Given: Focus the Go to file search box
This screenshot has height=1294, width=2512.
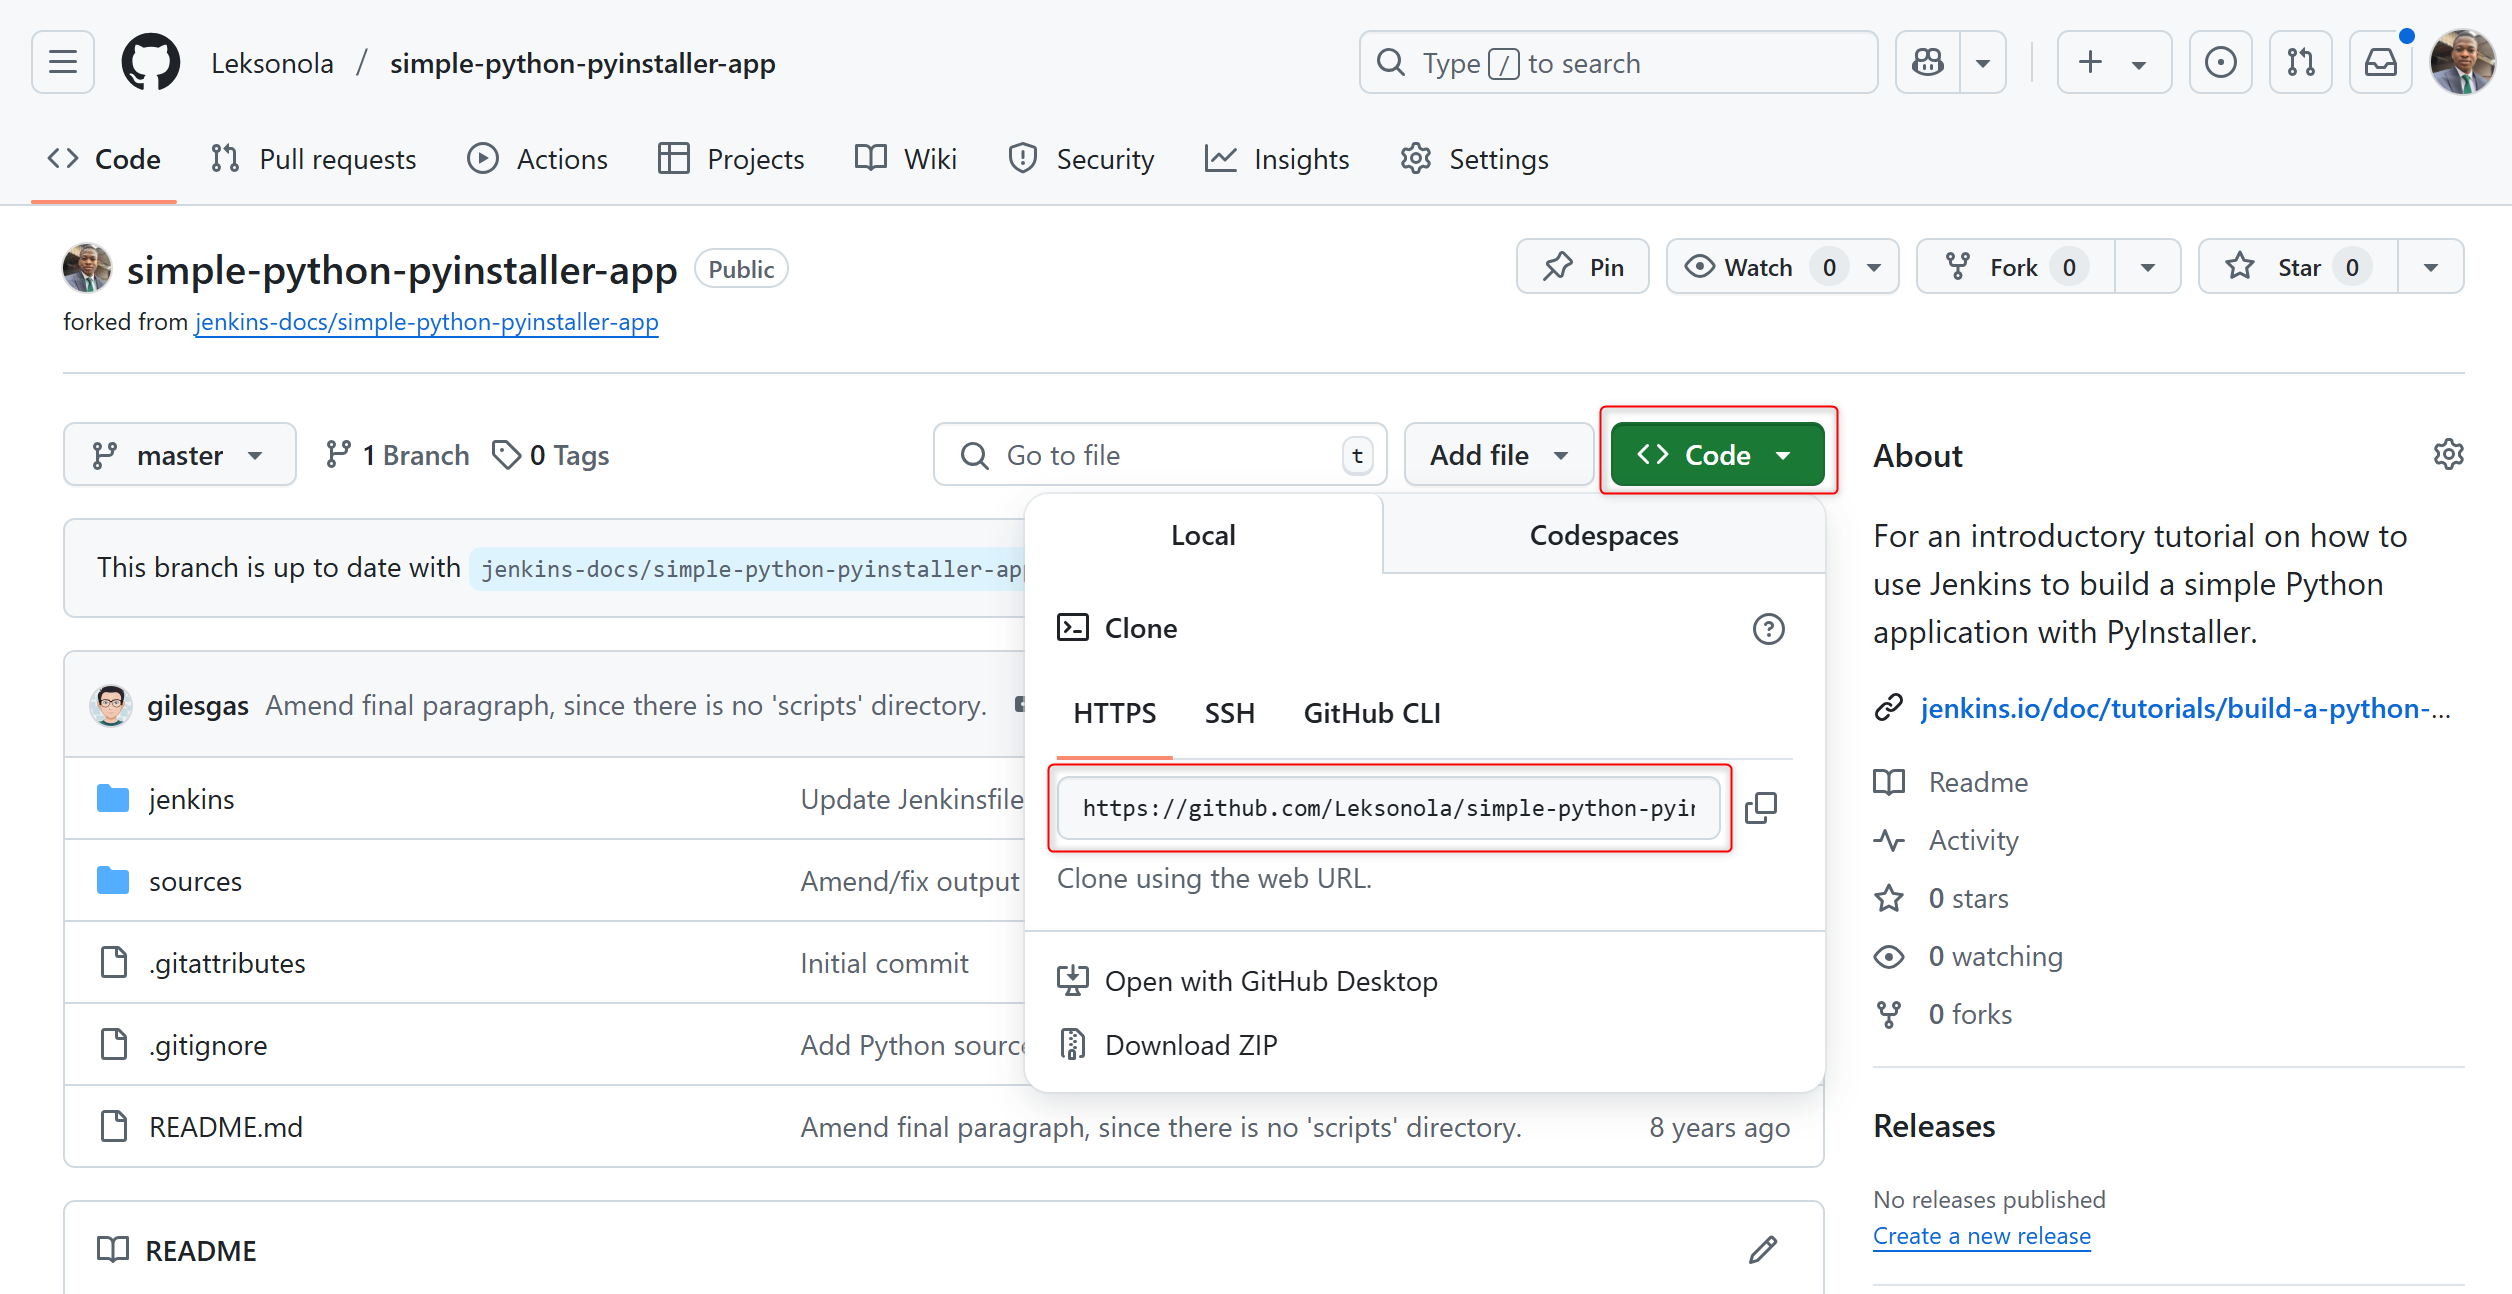Looking at the screenshot, I should point(1160,455).
